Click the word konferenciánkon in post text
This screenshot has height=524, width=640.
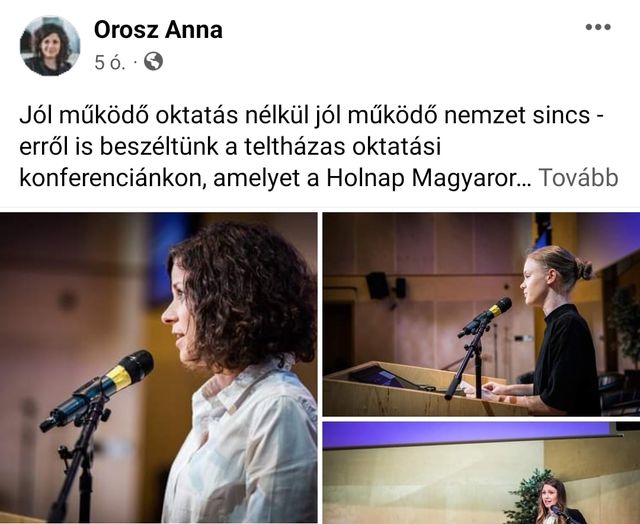(x=111, y=179)
